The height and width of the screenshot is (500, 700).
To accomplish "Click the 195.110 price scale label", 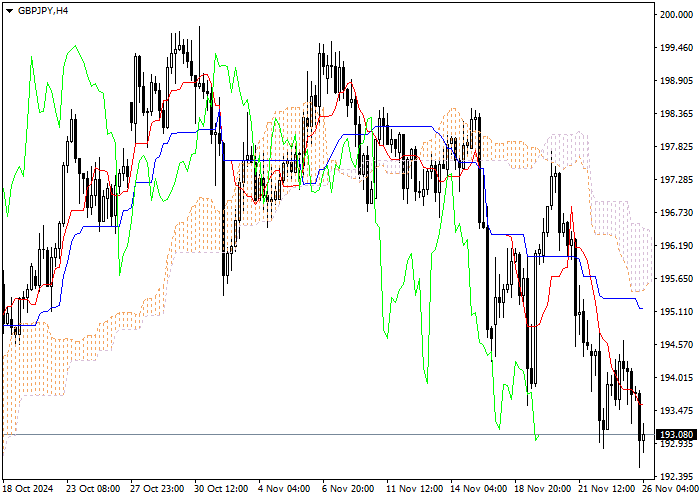I will (676, 312).
